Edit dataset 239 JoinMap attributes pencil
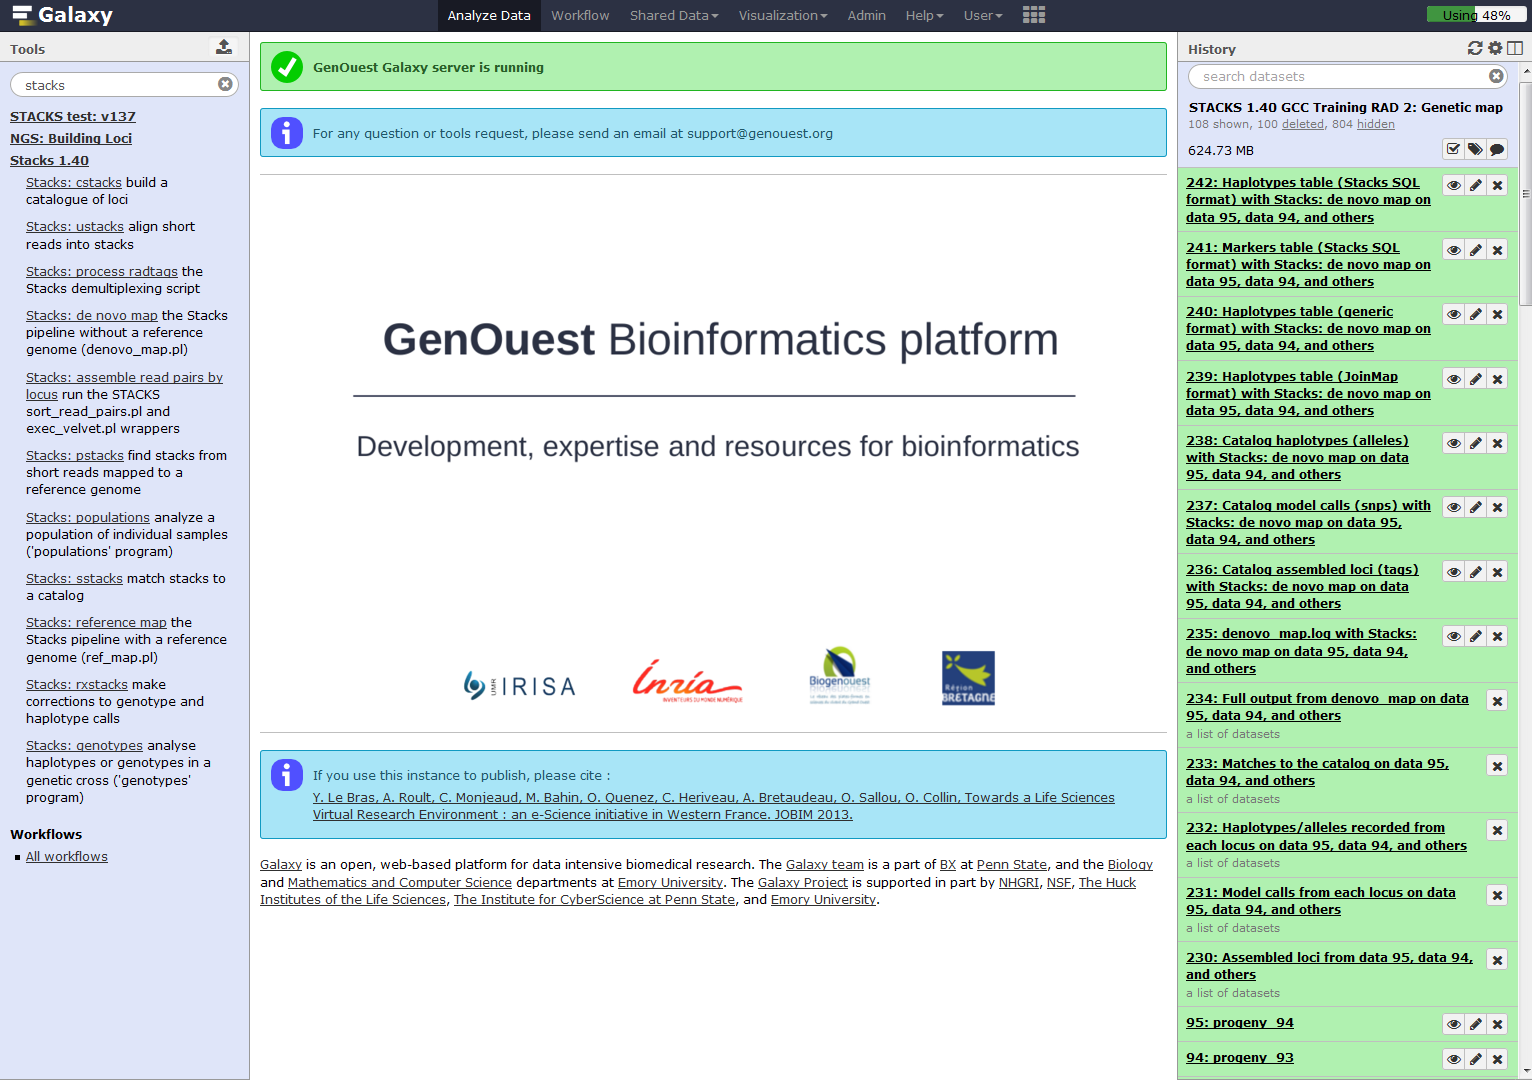Image resolution: width=1532 pixels, height=1080 pixels. [x=1476, y=379]
